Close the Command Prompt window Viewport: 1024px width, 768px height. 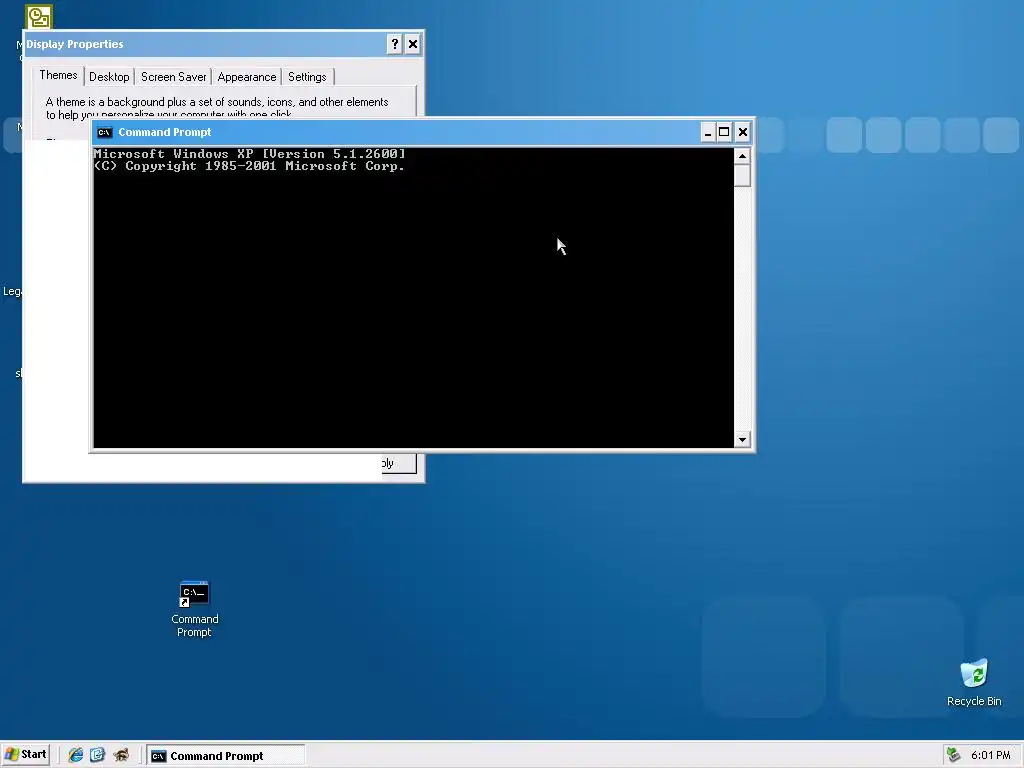click(743, 133)
